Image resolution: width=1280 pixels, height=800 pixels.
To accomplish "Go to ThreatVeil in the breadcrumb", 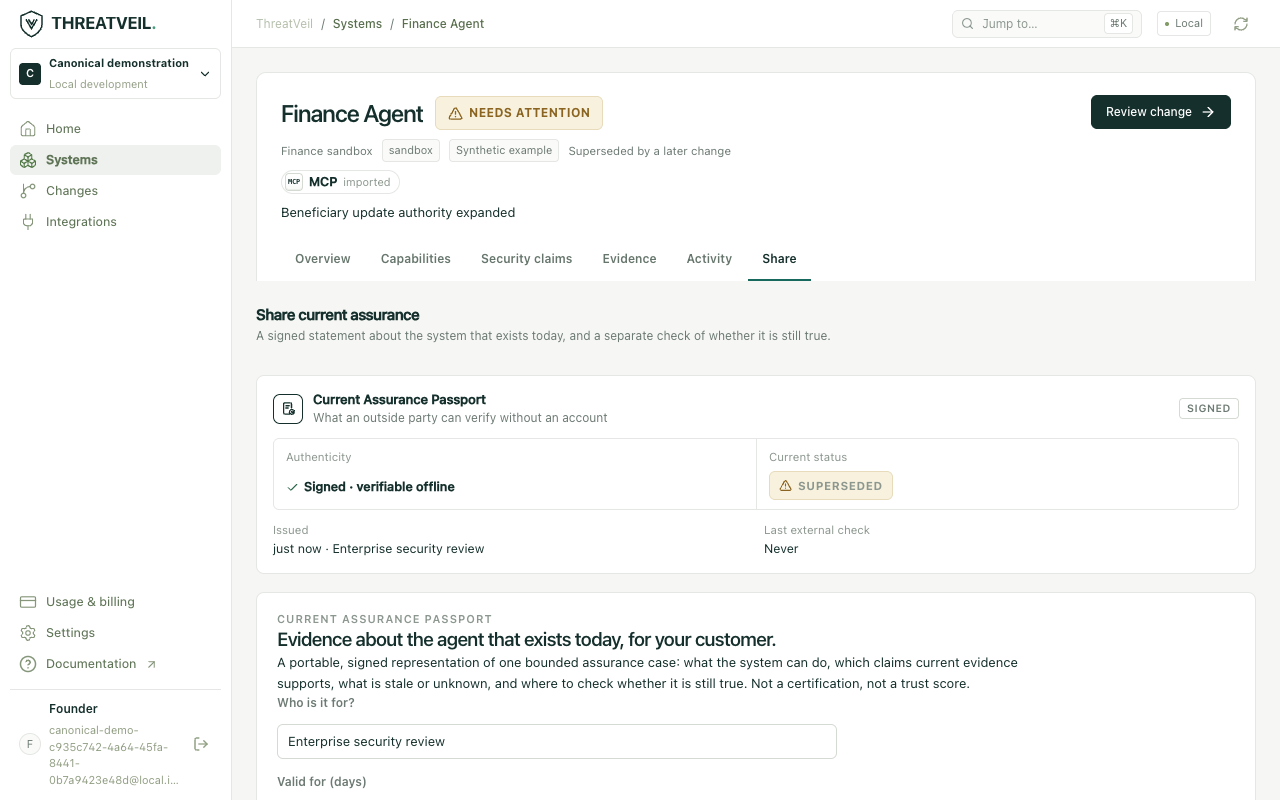I will 284,24.
